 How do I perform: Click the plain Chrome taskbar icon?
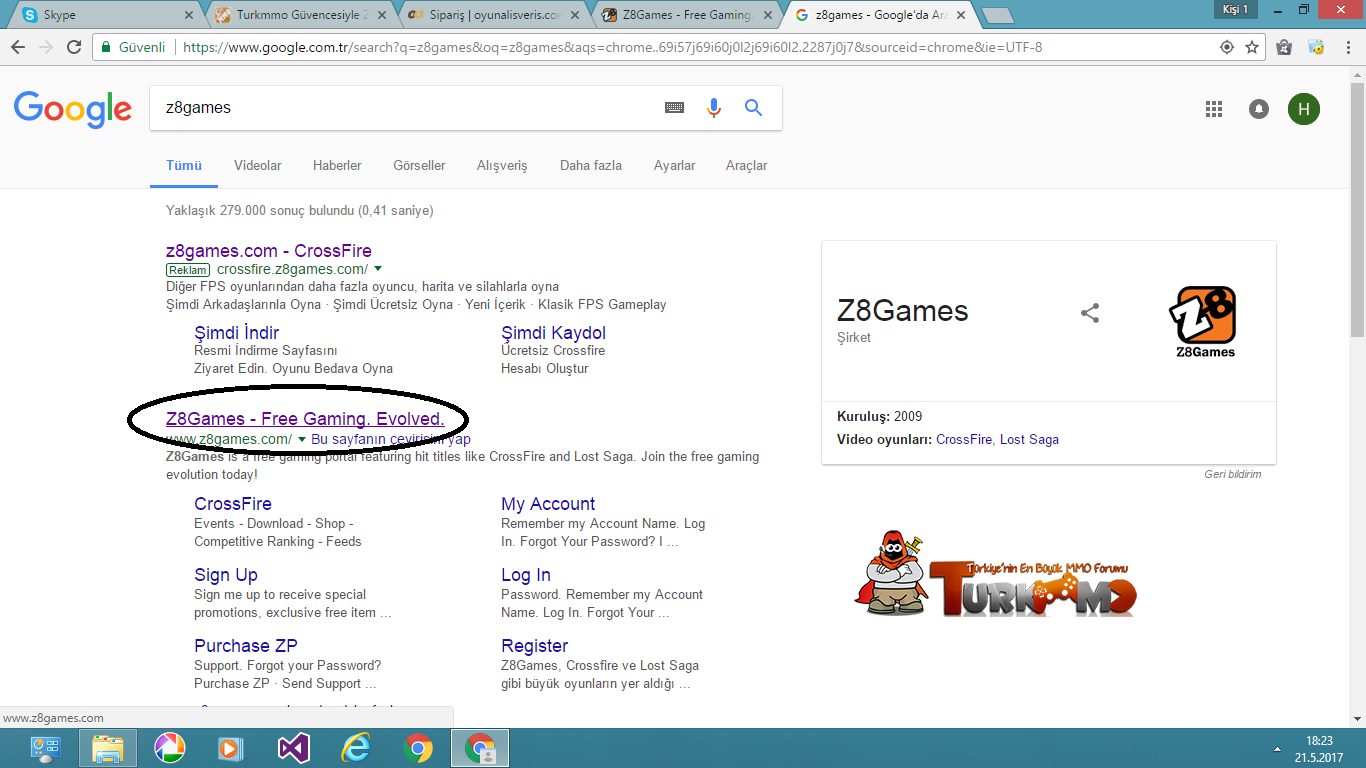pos(417,748)
